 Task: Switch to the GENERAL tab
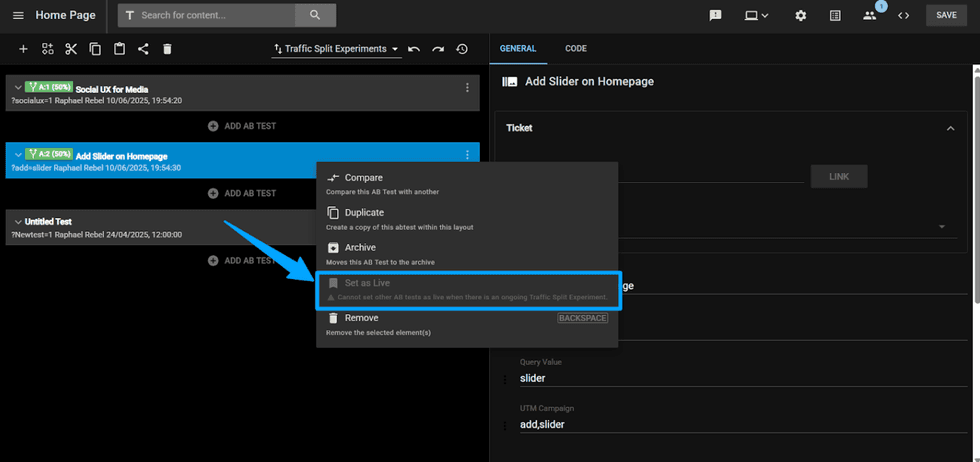518,49
